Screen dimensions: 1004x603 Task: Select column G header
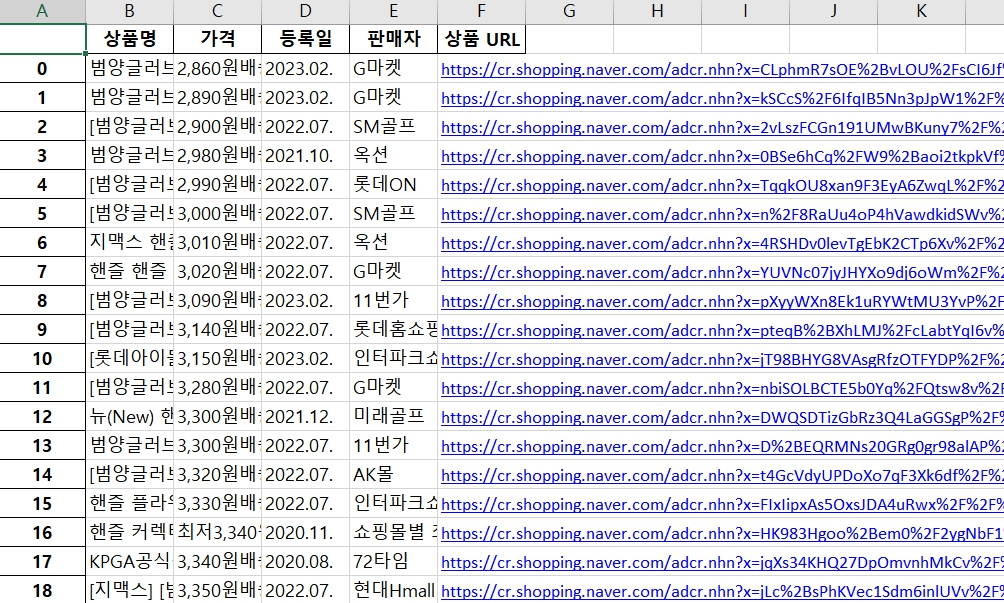[x=569, y=12]
